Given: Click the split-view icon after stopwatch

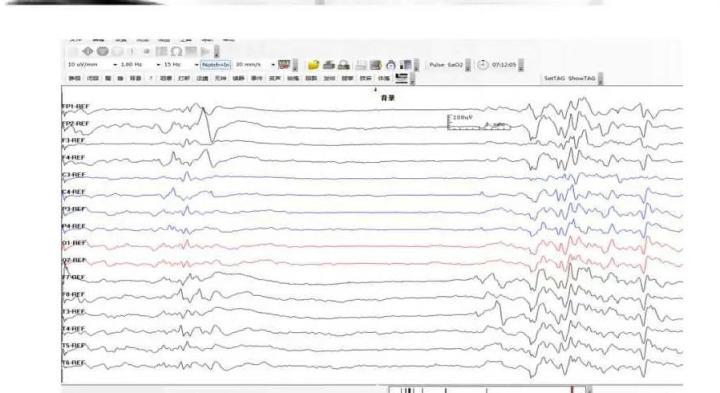Looking at the screenshot, I should point(405,65).
